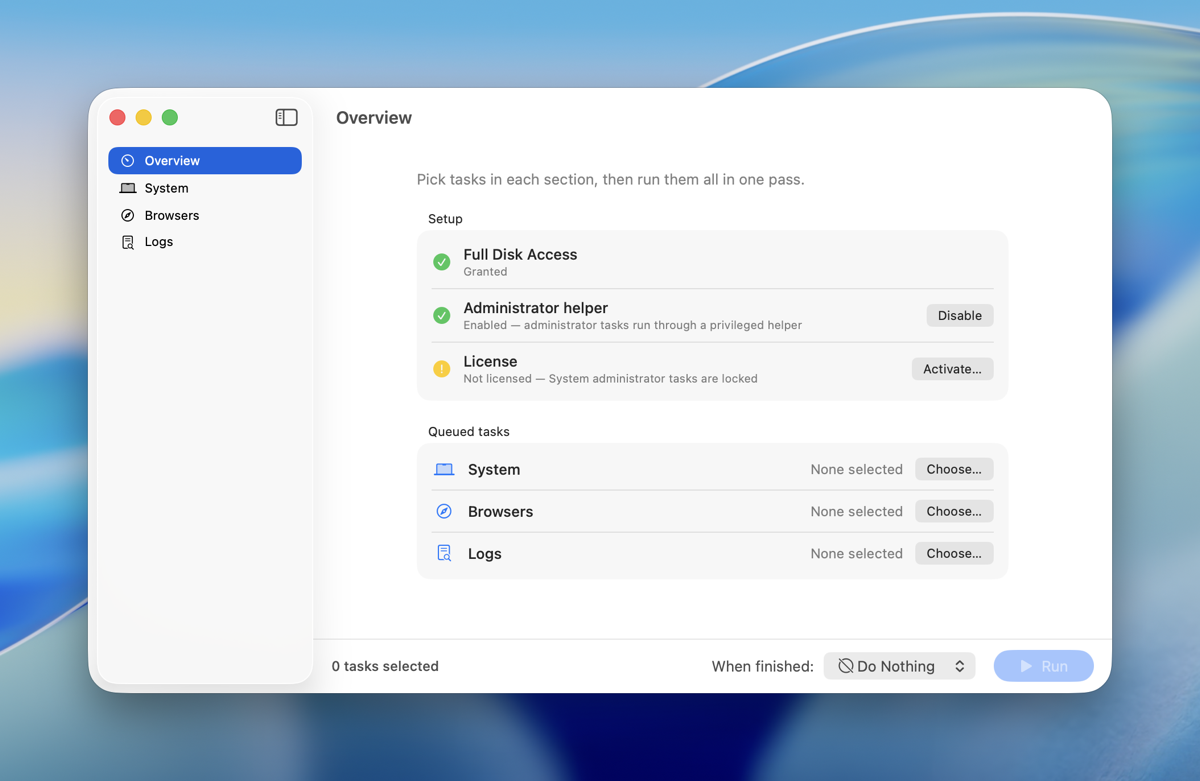
Task: Open the When finished Do Nothing dropdown
Action: (899, 666)
